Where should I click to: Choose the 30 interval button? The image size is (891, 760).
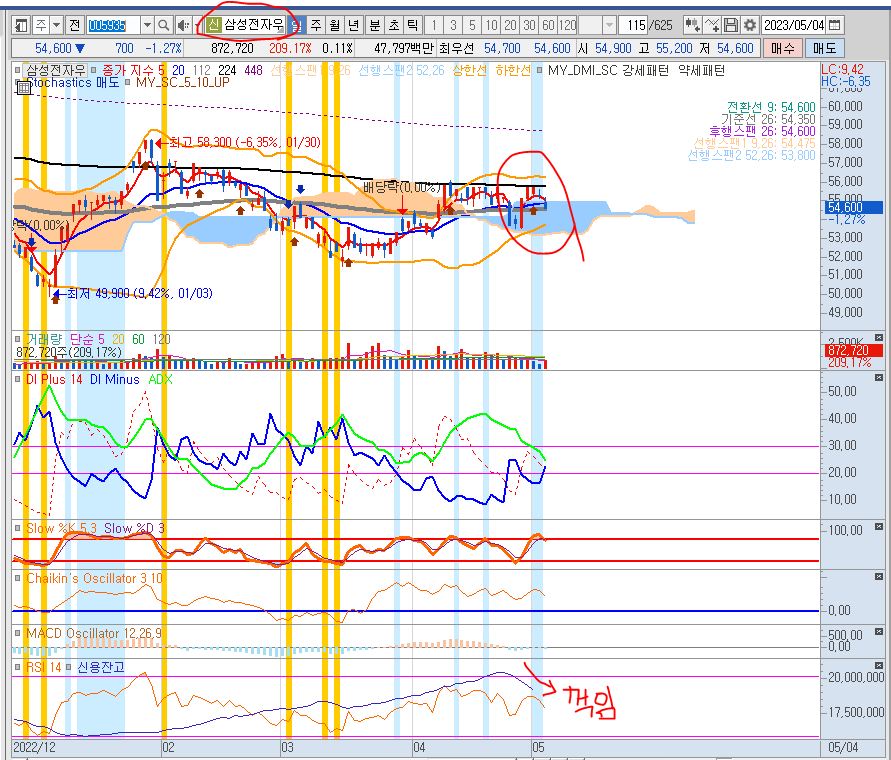coord(530,25)
